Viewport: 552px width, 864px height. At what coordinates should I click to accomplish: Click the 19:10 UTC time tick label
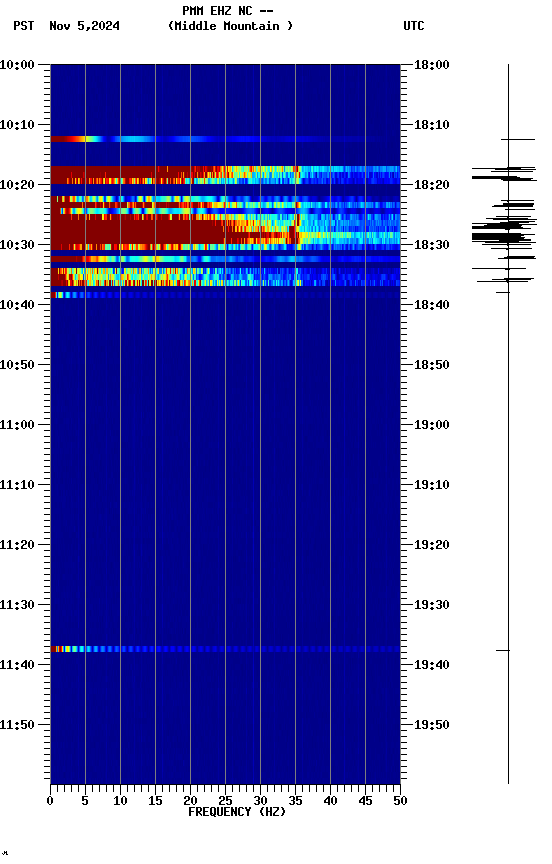click(x=432, y=485)
